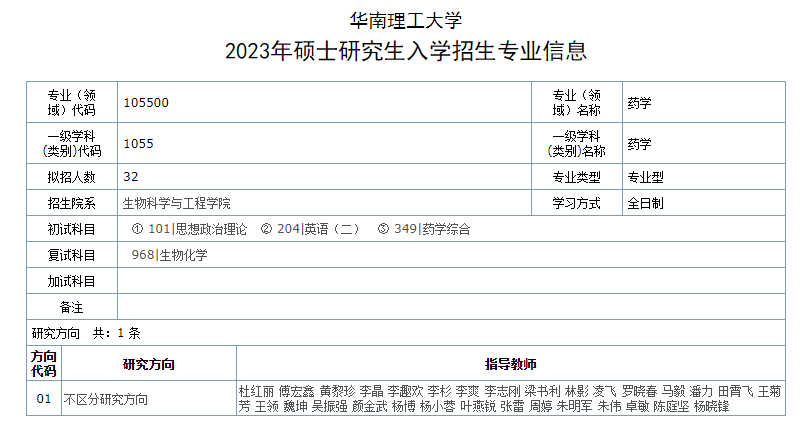The image size is (809, 441).
Task: Select the discipline code value 1055
Action: (x=138, y=144)
